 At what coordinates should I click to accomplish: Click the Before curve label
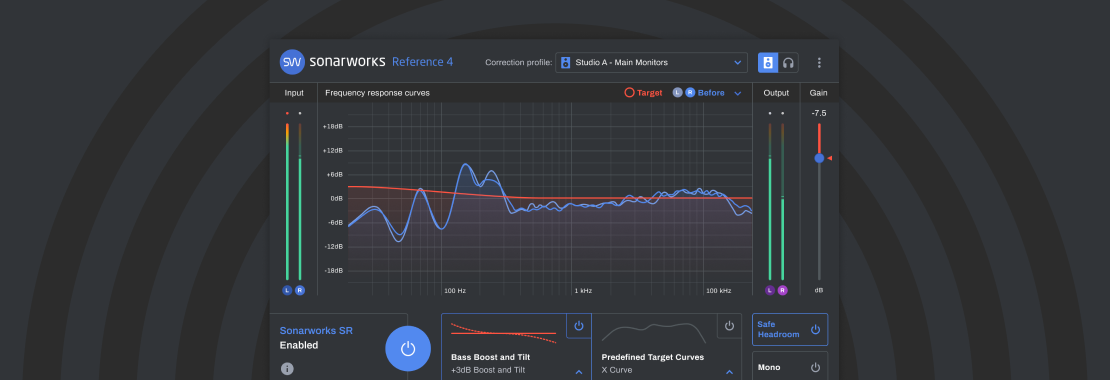(711, 93)
